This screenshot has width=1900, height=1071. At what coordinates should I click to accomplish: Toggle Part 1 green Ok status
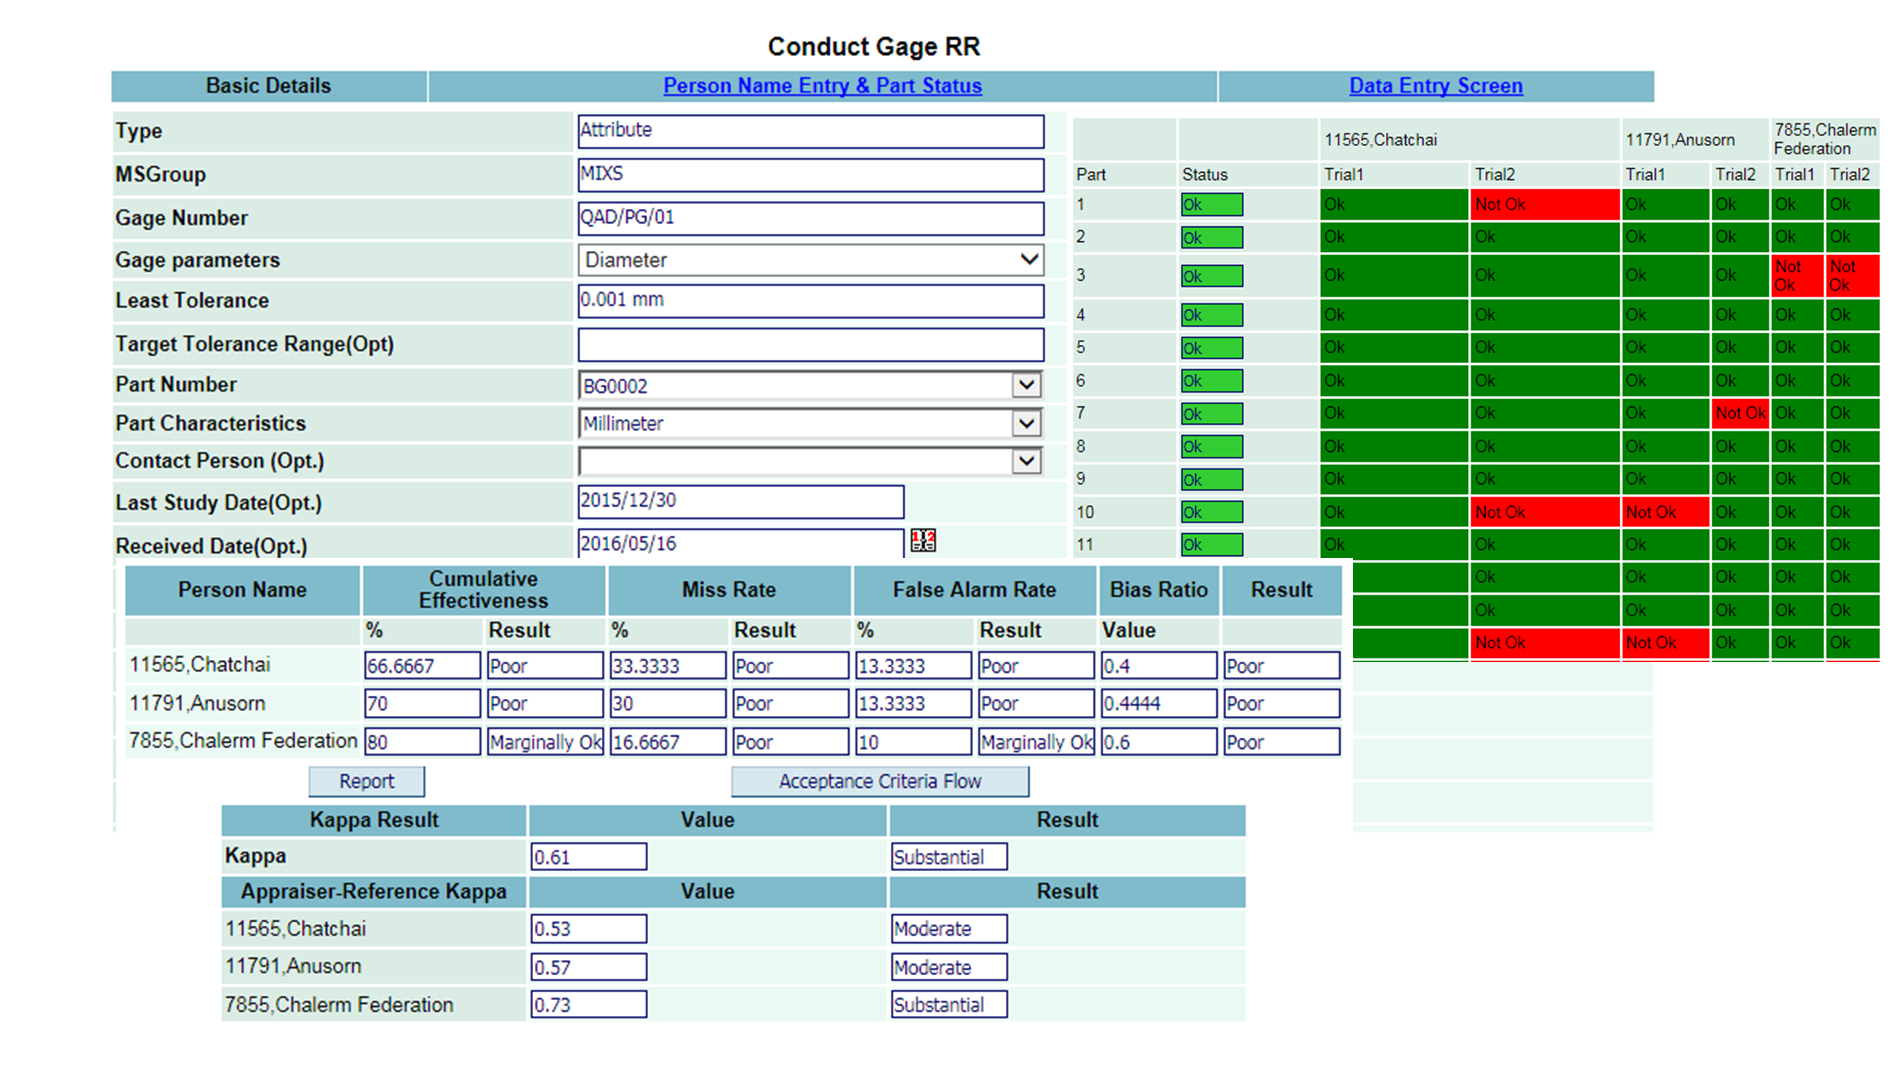click(x=1211, y=205)
